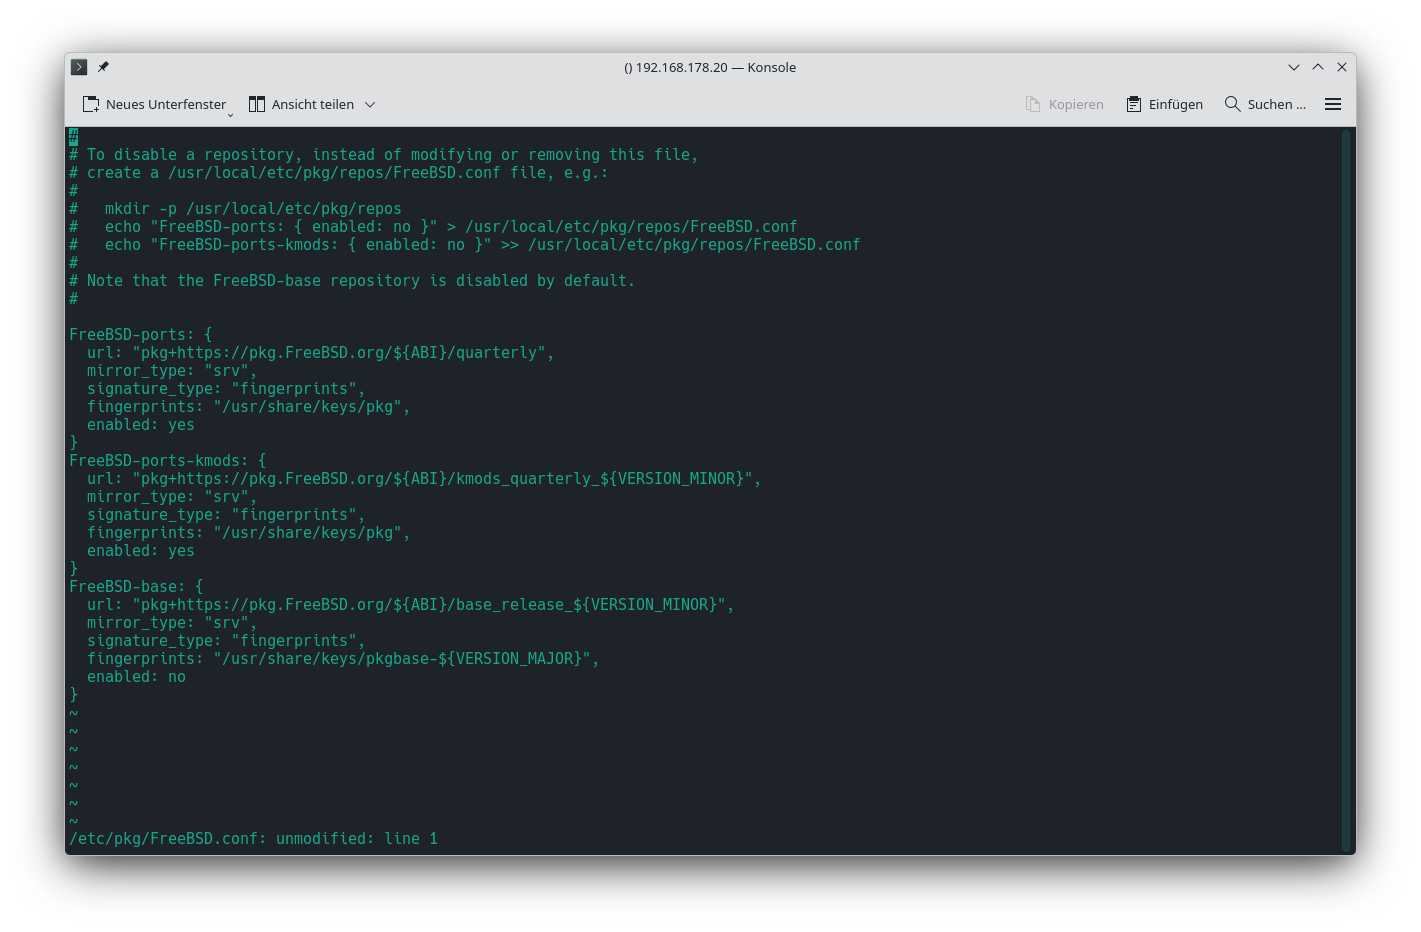Open search with the Suchen magnifier icon
The image size is (1421, 932).
1232,104
